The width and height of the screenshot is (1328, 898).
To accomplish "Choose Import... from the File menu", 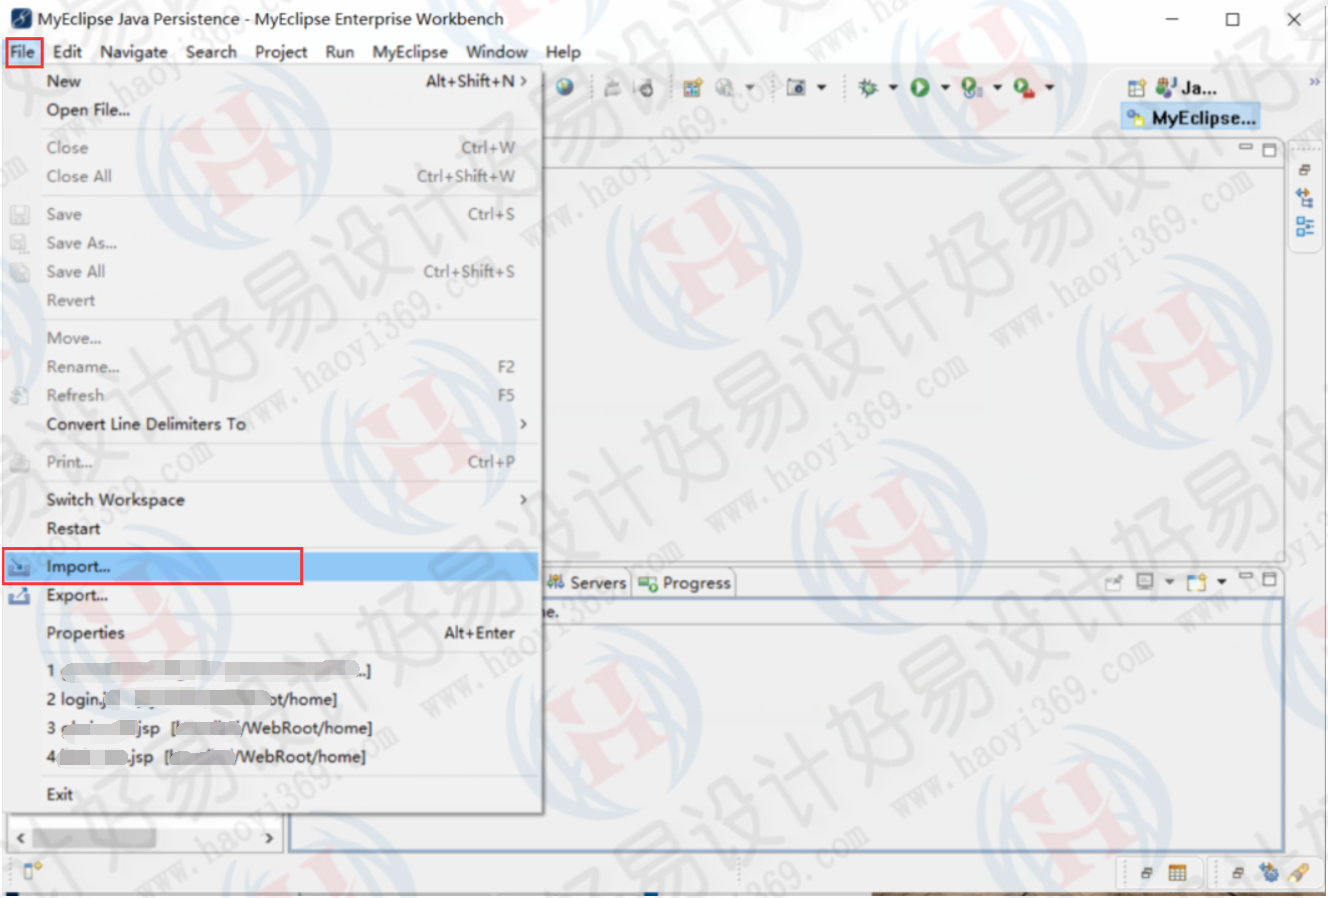I will coord(271,567).
